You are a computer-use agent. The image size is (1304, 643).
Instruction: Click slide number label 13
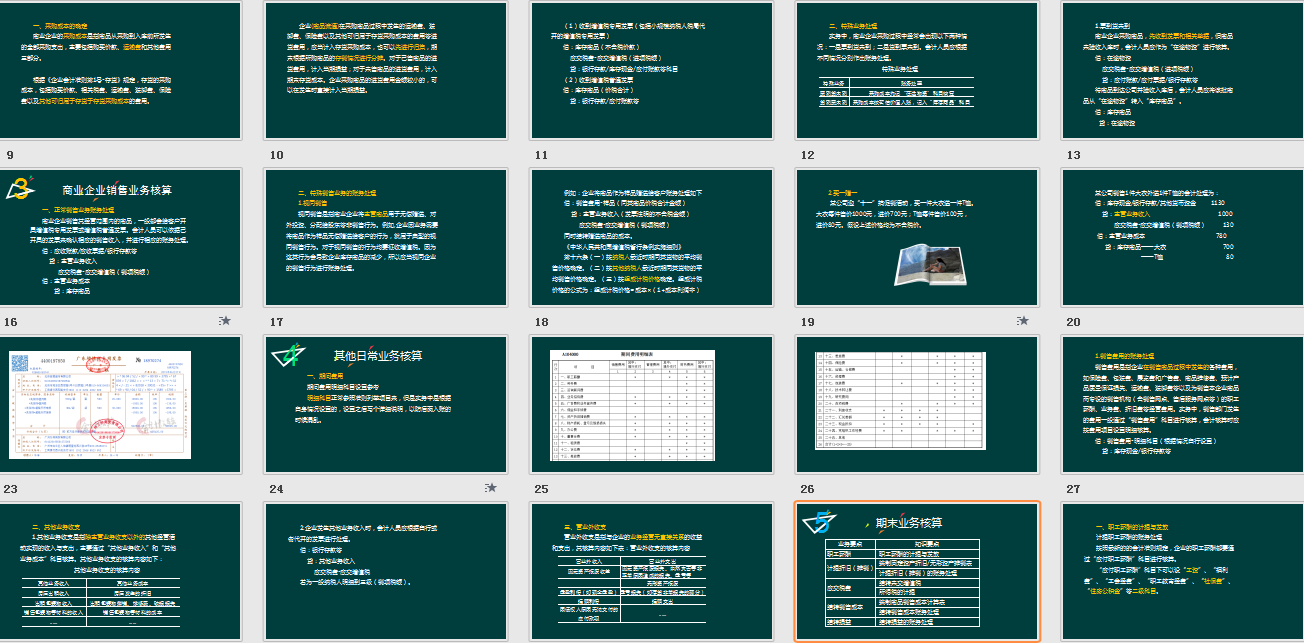click(1074, 155)
